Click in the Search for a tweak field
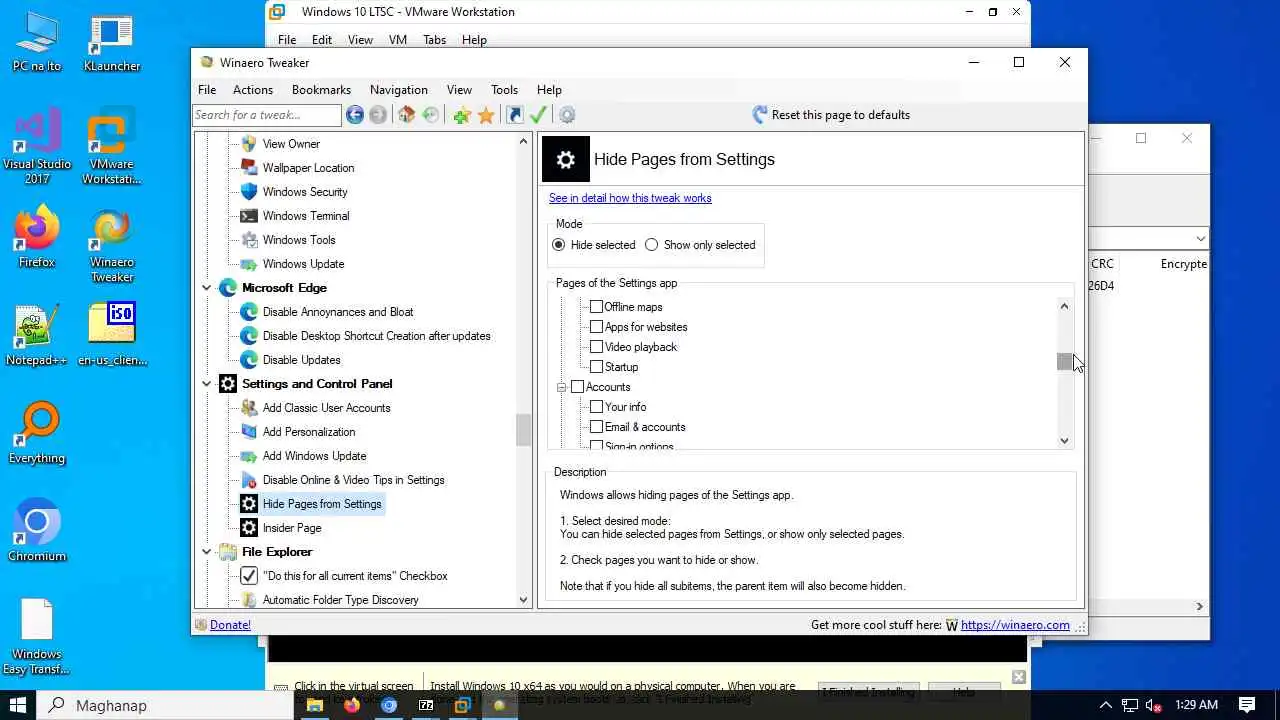 pyautogui.click(x=267, y=115)
